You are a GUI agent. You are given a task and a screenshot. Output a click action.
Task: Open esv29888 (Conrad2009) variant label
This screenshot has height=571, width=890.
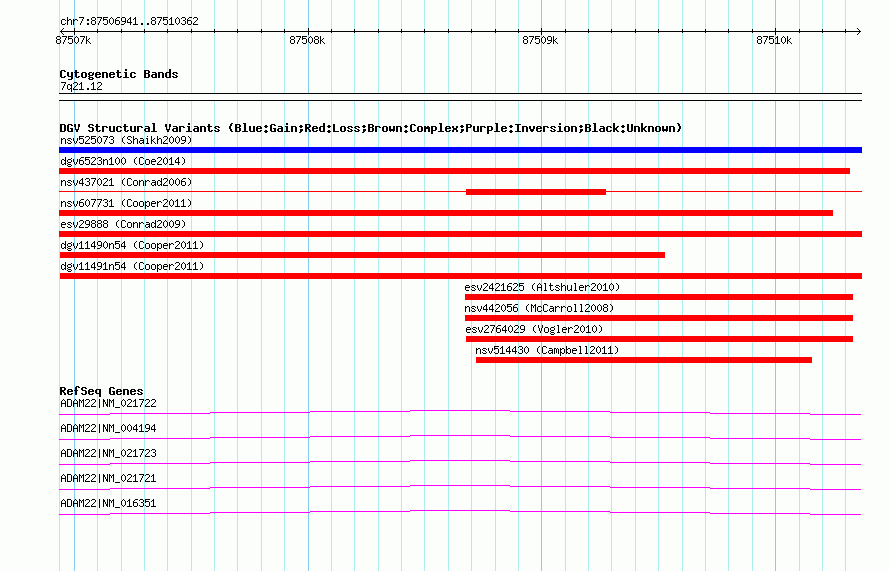(123, 224)
